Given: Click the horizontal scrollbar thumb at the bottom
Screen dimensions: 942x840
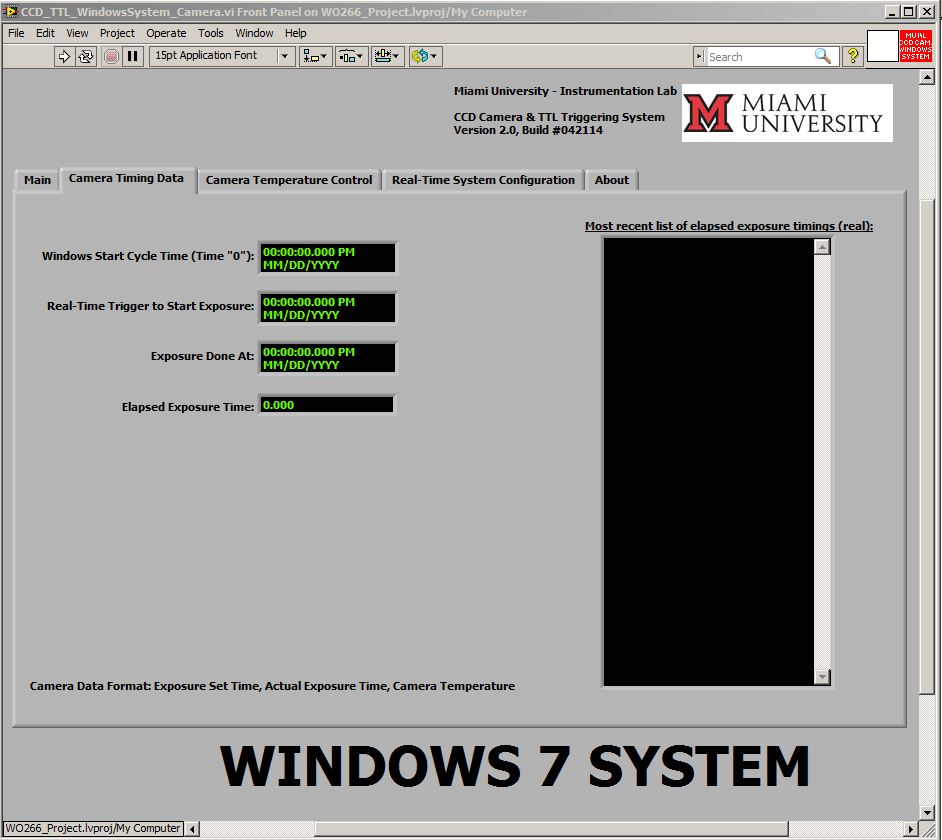Looking at the screenshot, I should 551,829.
